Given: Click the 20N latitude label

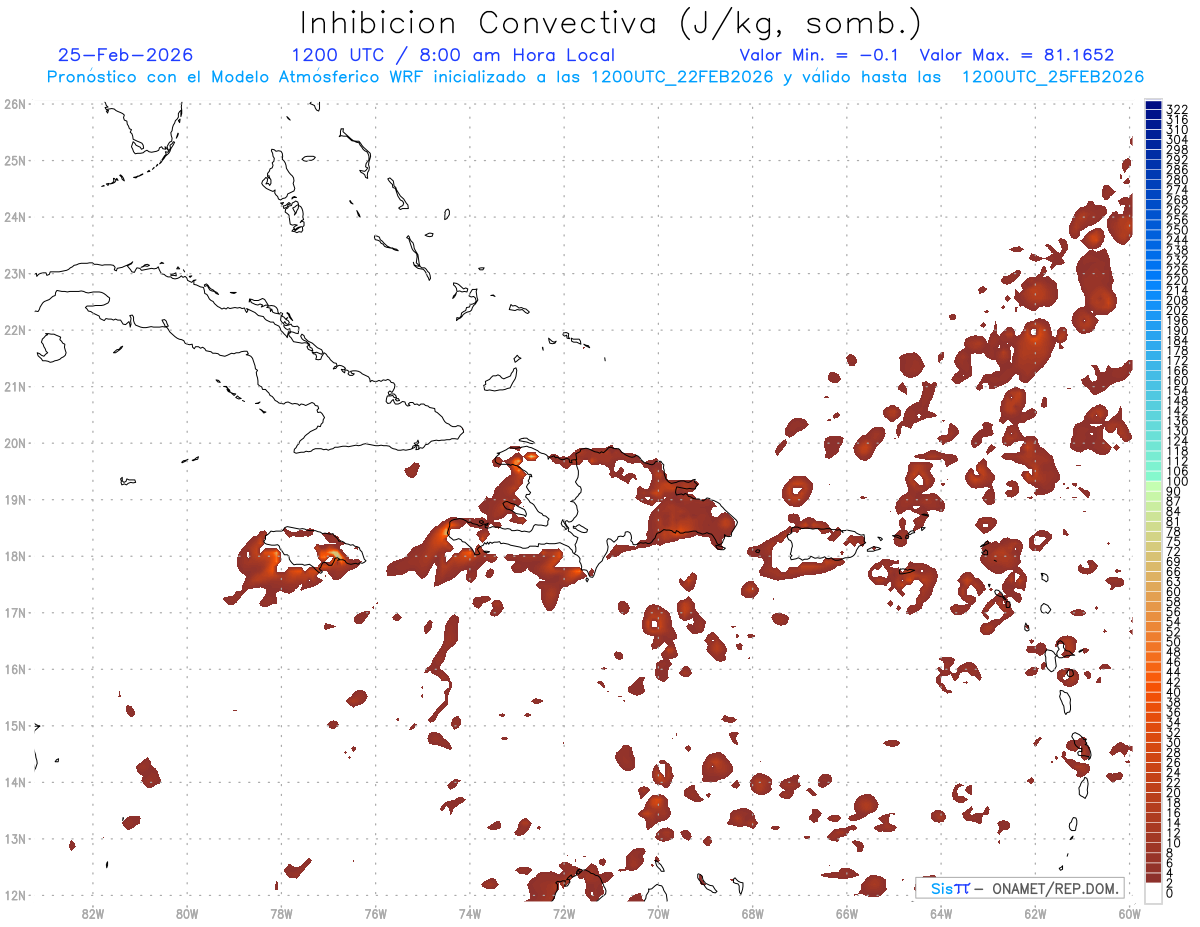Looking at the screenshot, I should (14, 443).
